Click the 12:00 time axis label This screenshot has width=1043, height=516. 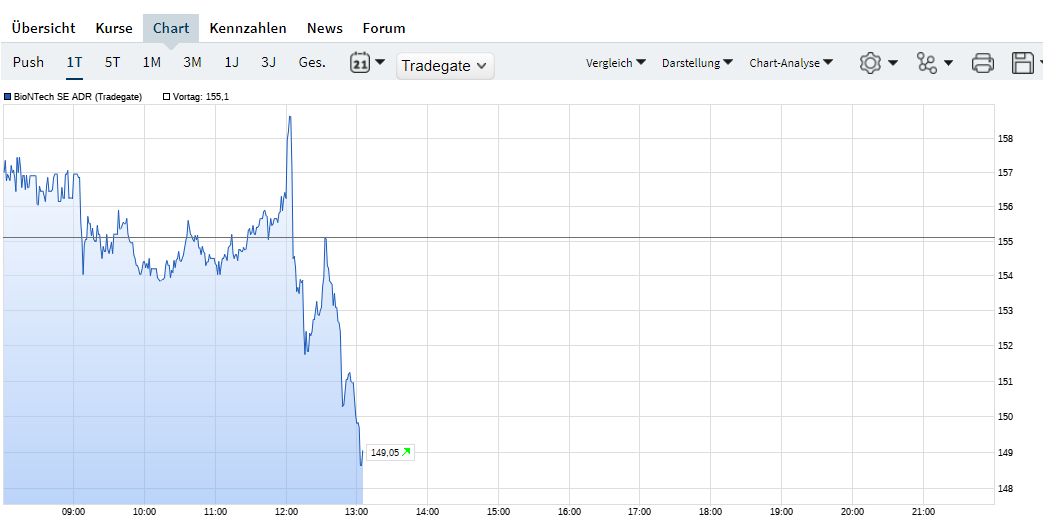click(286, 511)
